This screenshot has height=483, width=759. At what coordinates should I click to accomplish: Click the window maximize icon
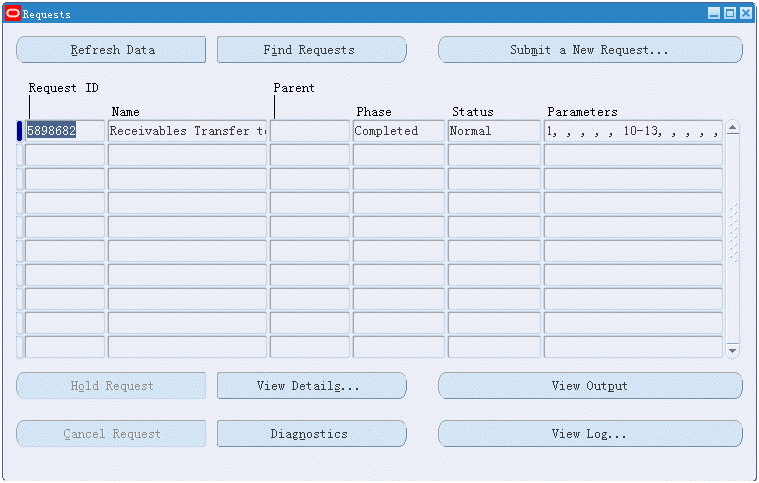click(x=729, y=13)
